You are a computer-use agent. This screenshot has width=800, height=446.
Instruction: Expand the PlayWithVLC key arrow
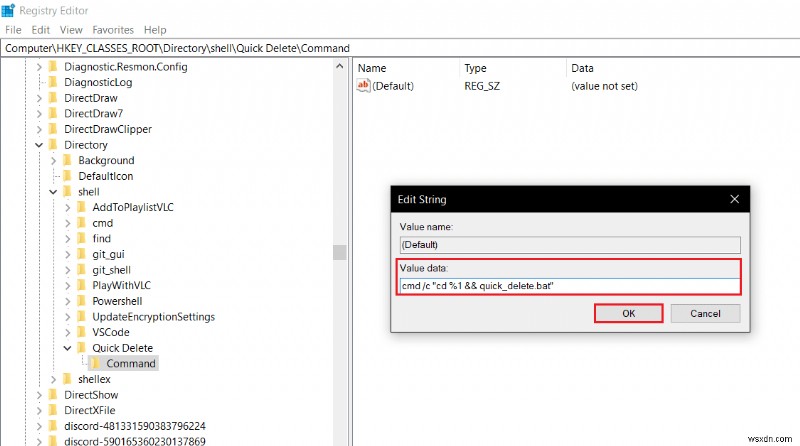point(68,286)
